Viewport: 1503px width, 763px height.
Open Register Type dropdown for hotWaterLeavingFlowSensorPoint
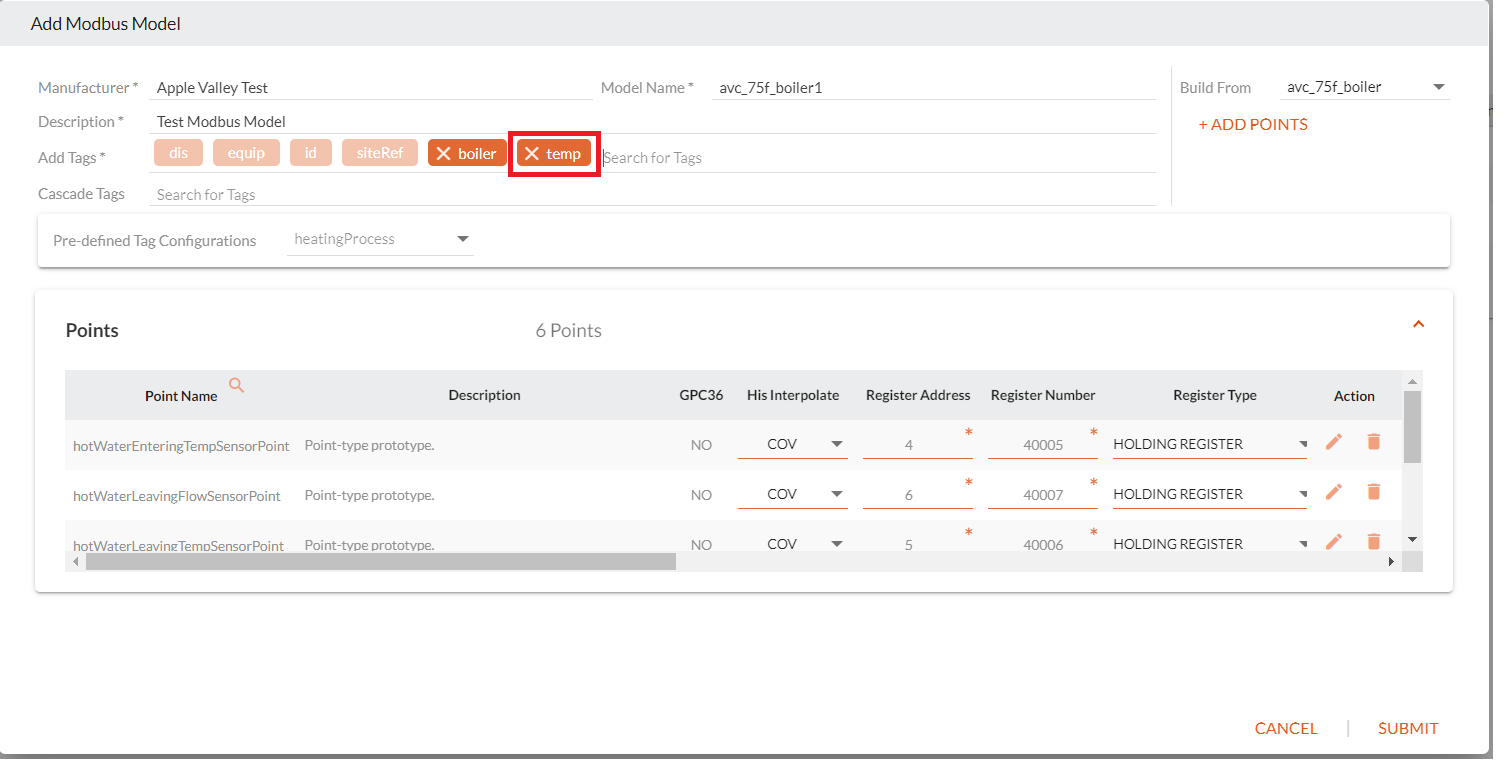pyautogui.click(x=1210, y=494)
